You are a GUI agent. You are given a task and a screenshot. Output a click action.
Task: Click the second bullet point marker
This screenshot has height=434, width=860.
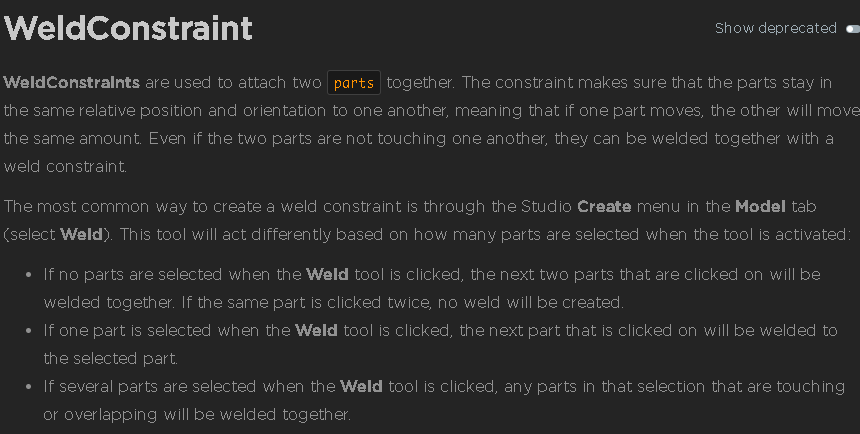click(x=27, y=330)
